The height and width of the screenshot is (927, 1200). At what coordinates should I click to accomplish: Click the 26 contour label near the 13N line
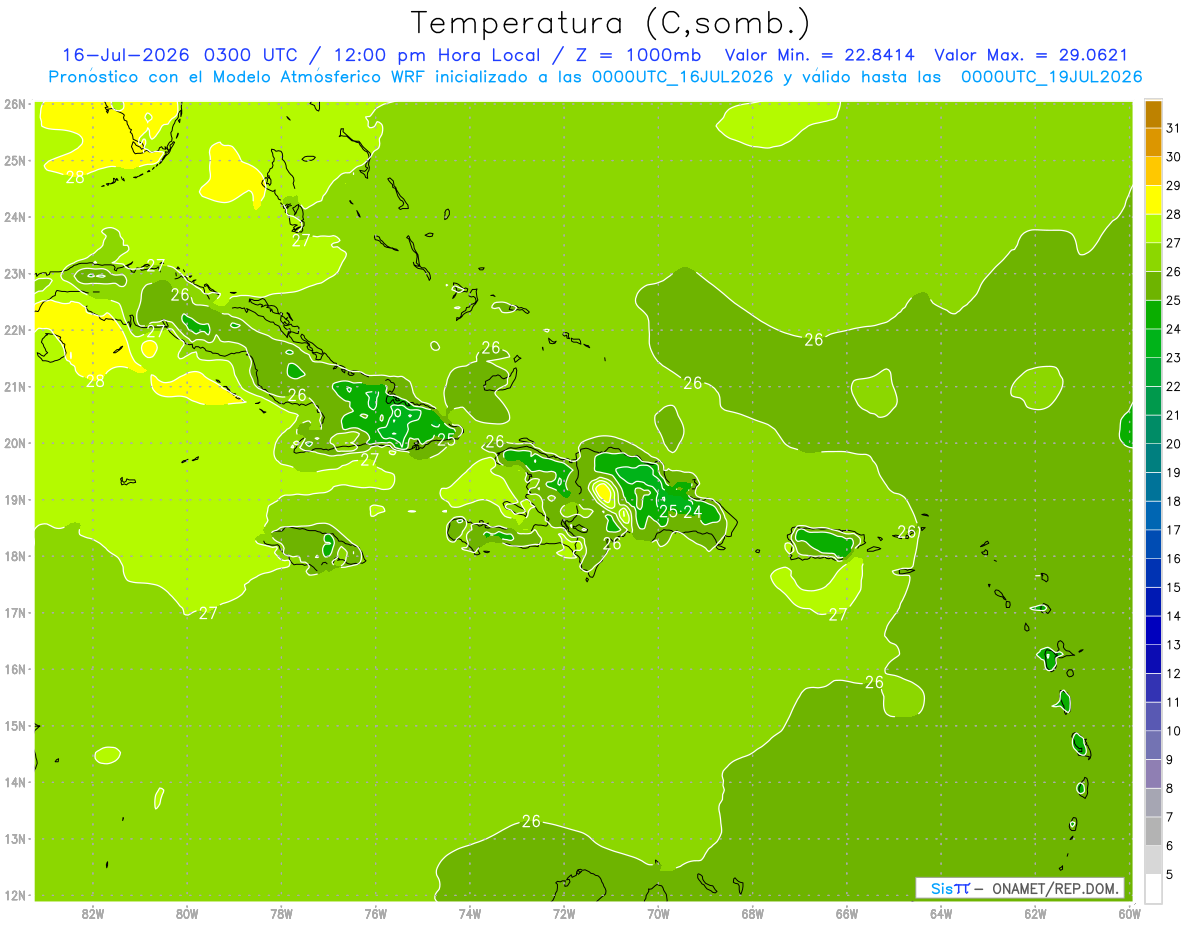click(531, 821)
